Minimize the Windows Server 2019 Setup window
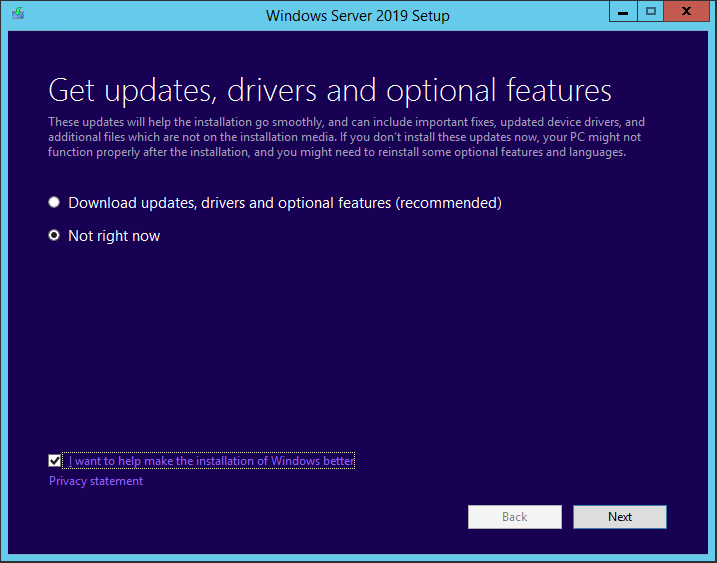Viewport: 717px width, 563px height. pyautogui.click(x=621, y=12)
